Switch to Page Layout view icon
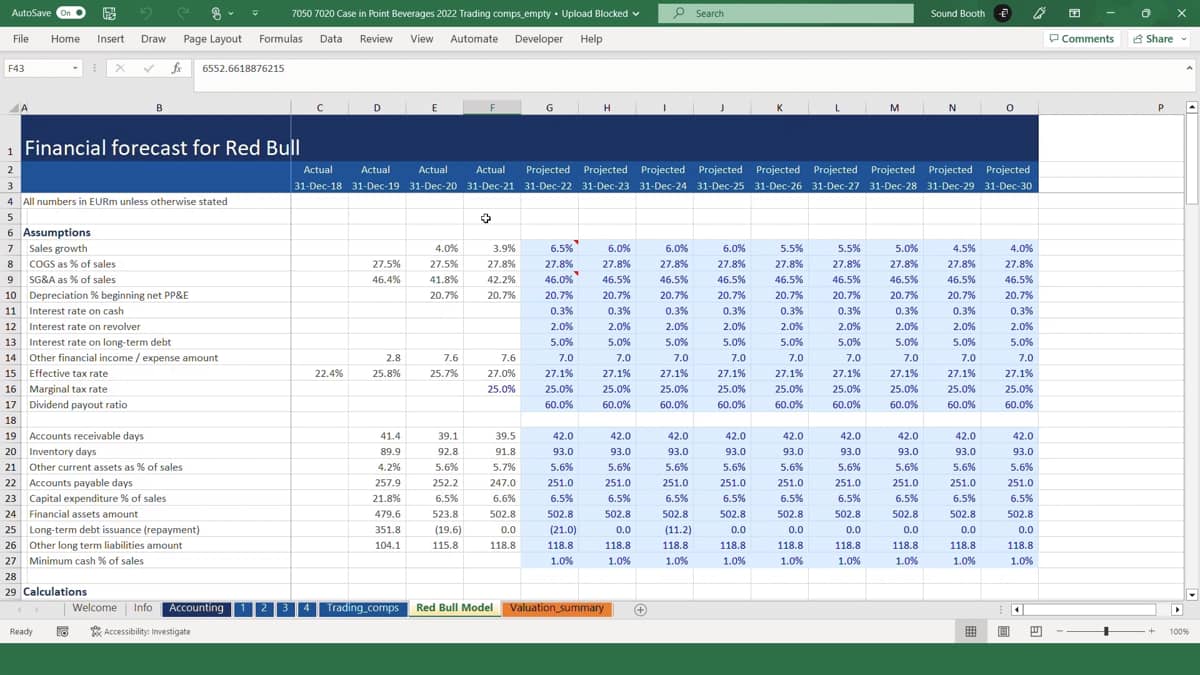Screen dimensions: 1200x675 (1003, 632)
